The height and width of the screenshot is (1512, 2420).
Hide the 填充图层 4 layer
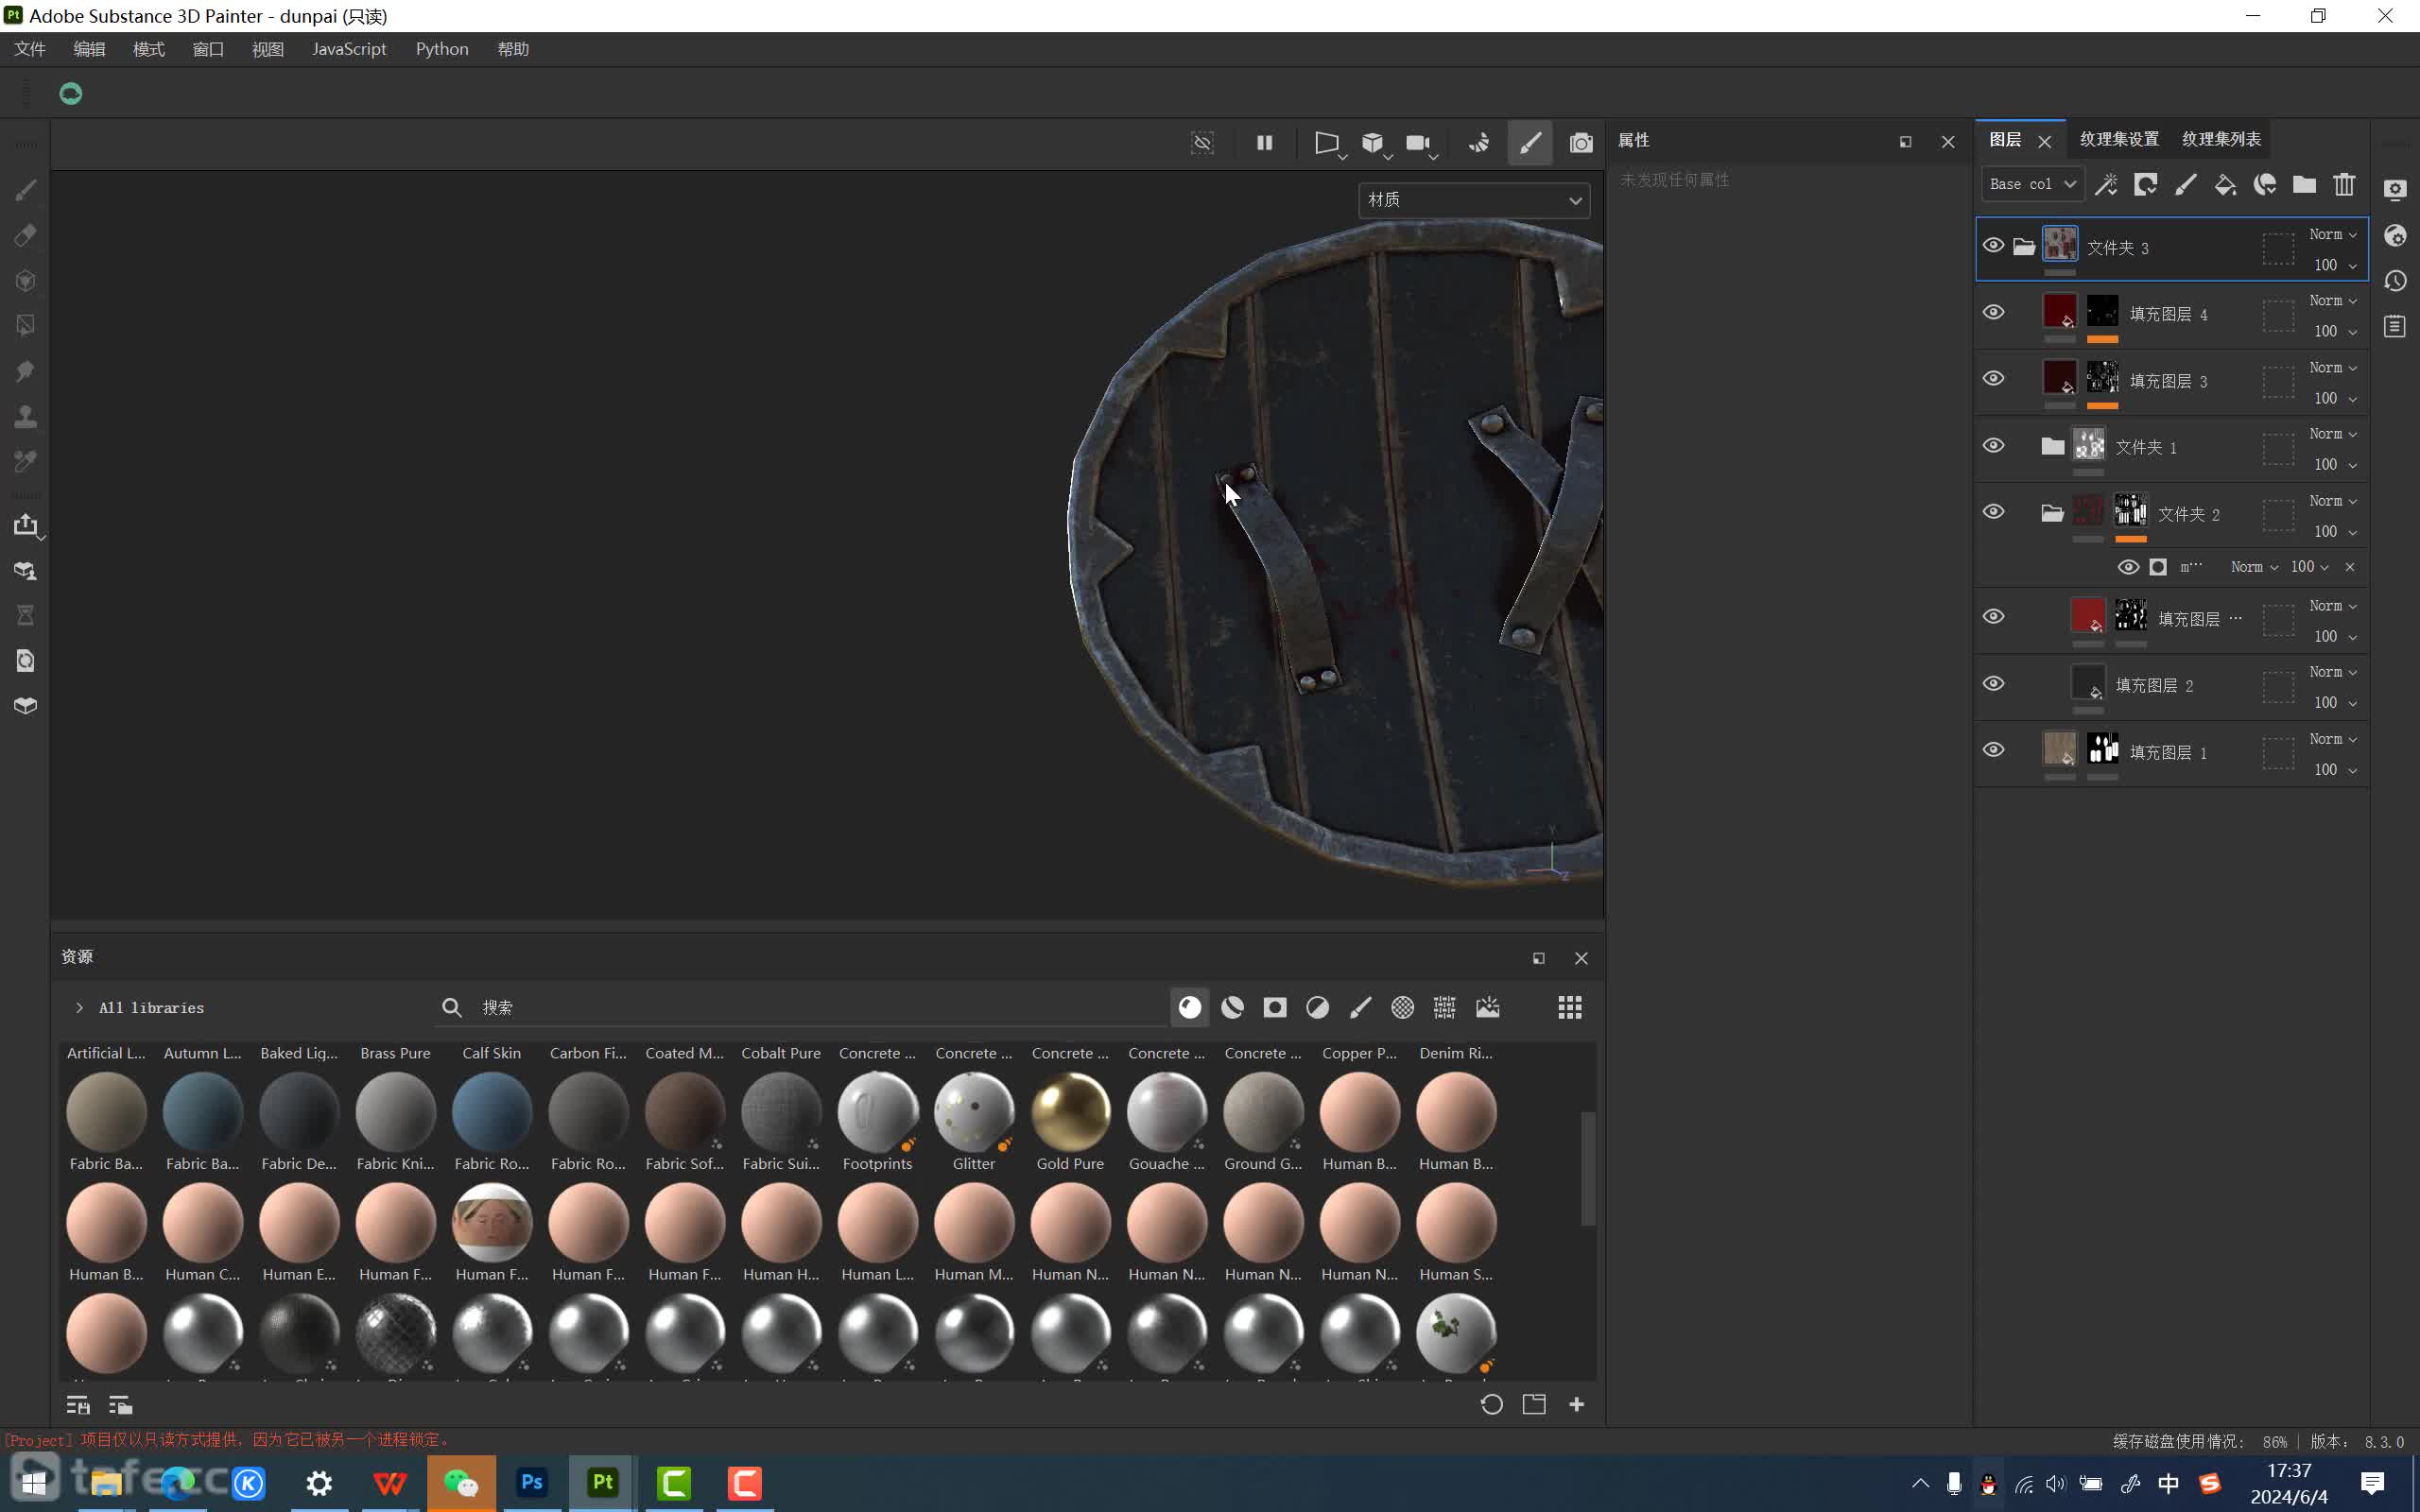click(1993, 313)
